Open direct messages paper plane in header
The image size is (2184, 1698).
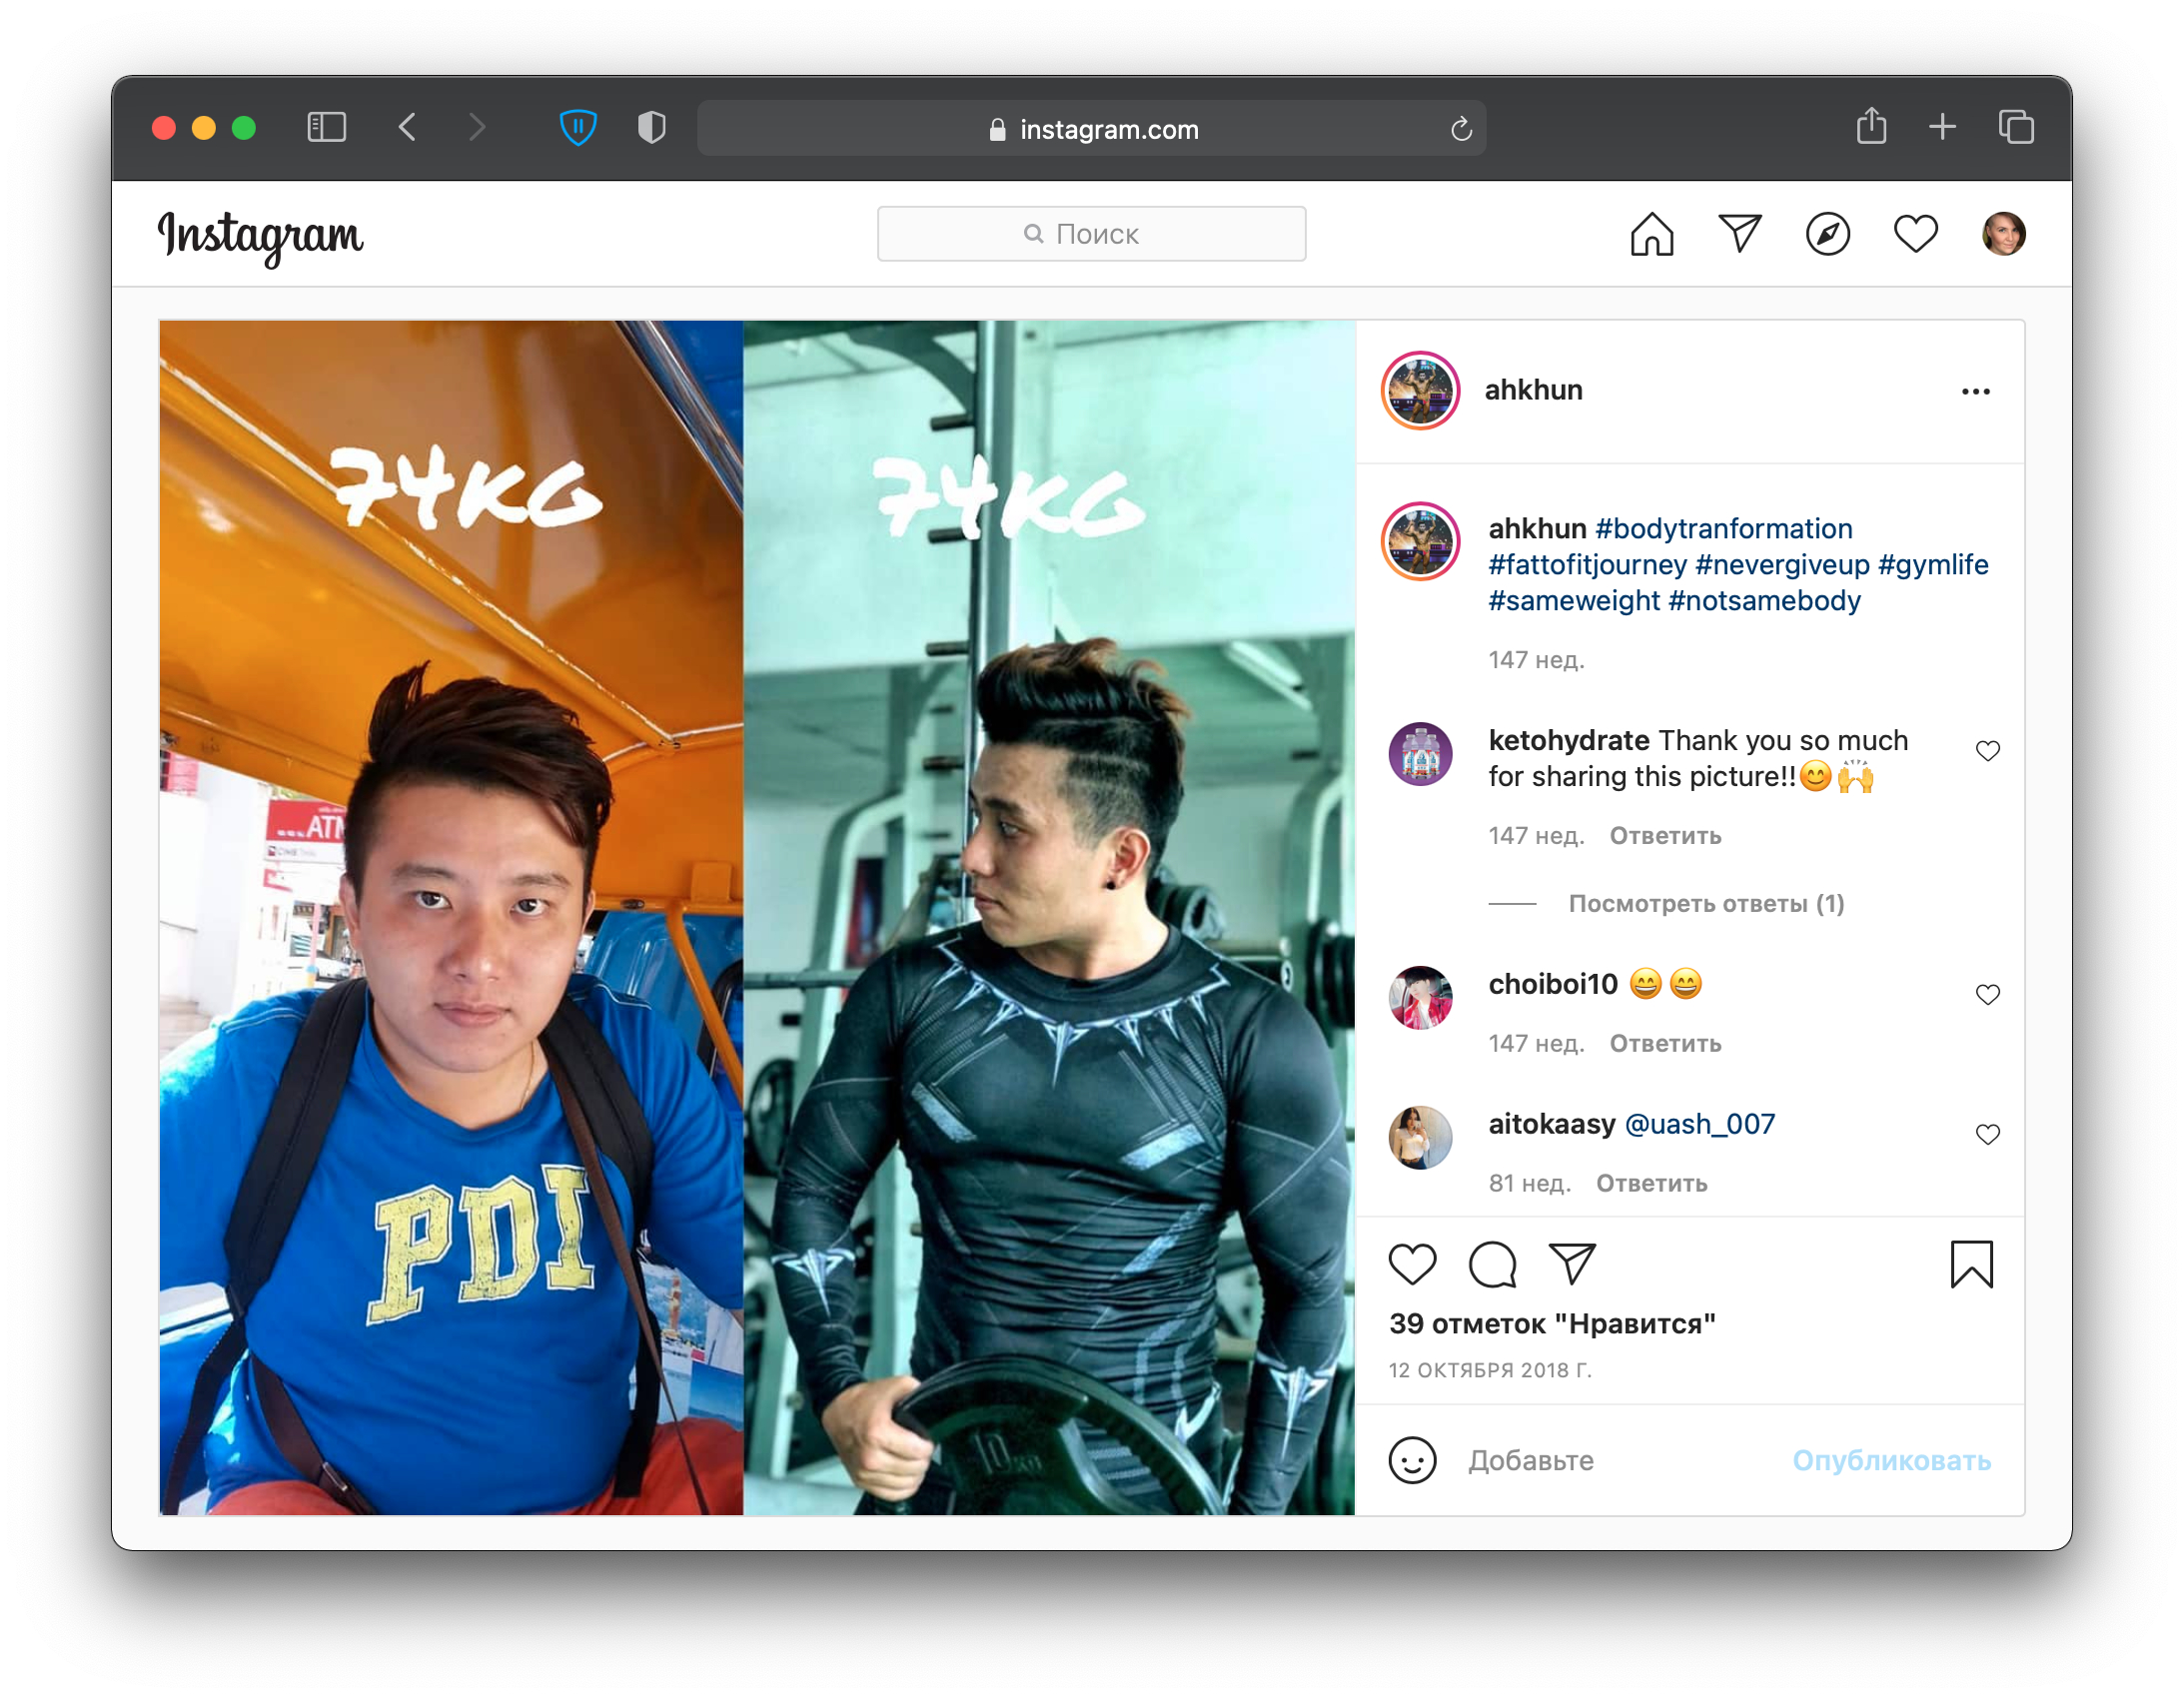tap(1739, 234)
